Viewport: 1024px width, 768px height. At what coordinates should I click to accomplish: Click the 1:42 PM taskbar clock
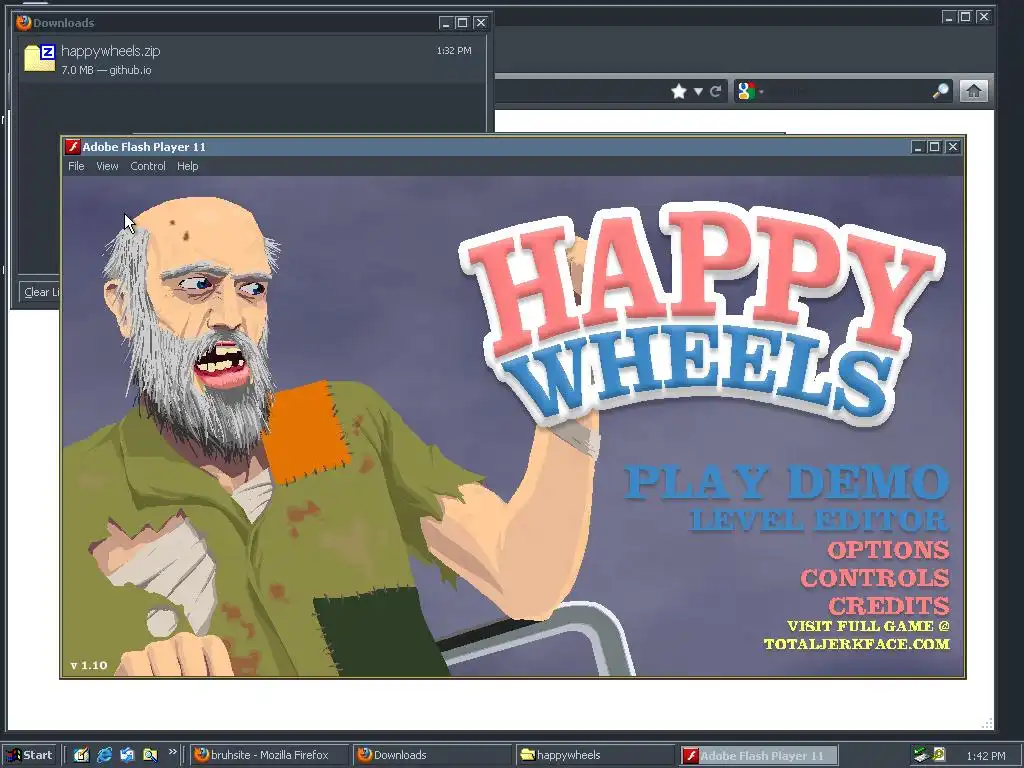click(x=985, y=756)
